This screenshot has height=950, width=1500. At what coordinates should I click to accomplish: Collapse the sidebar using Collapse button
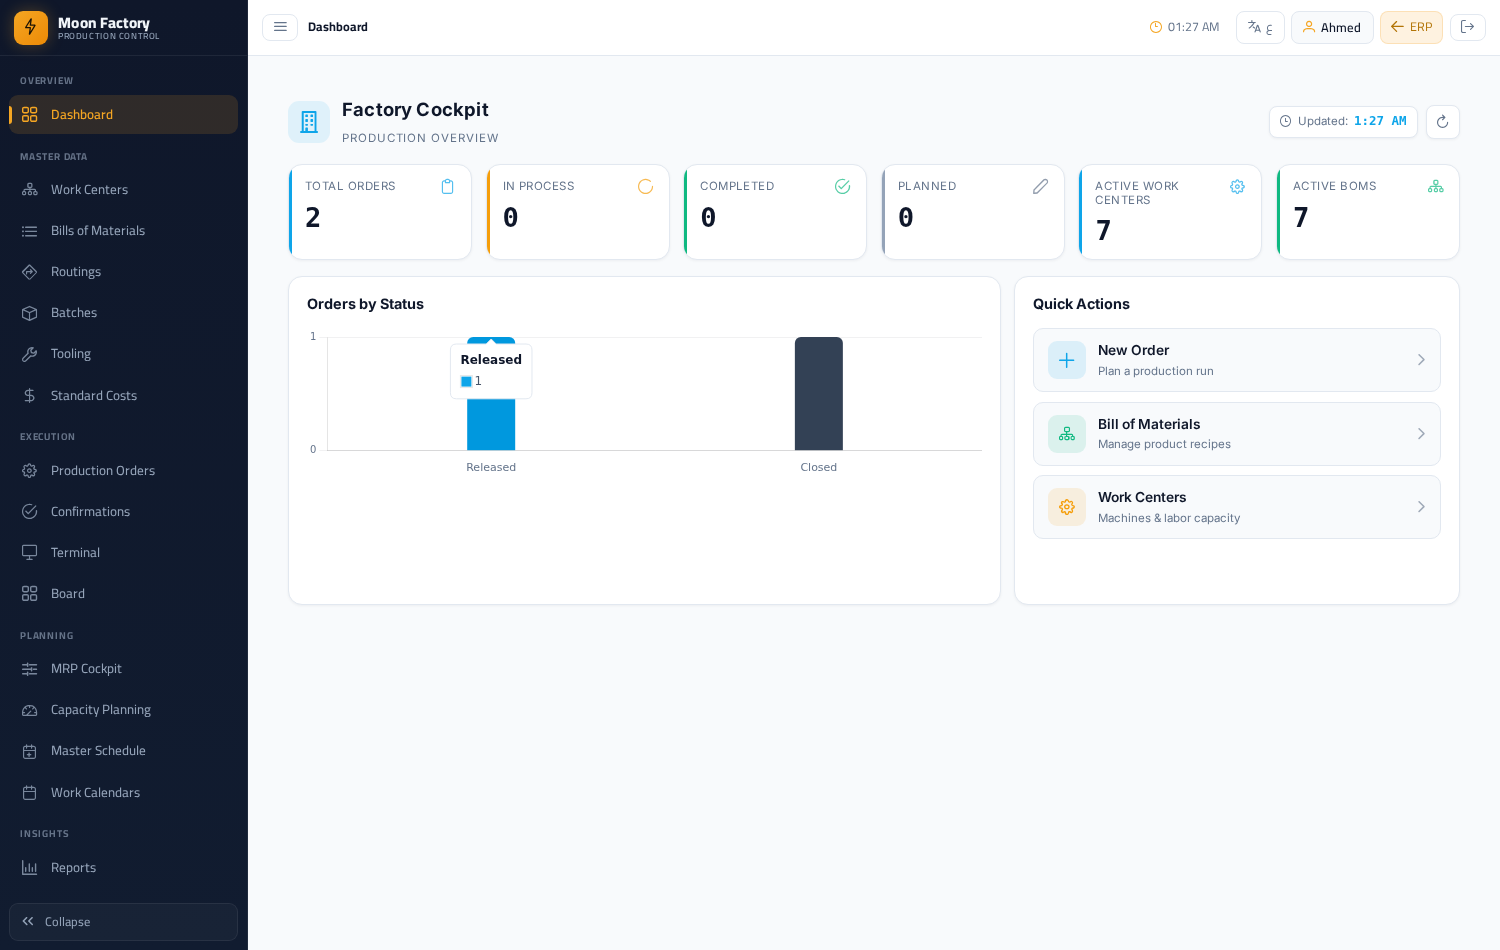(x=123, y=922)
